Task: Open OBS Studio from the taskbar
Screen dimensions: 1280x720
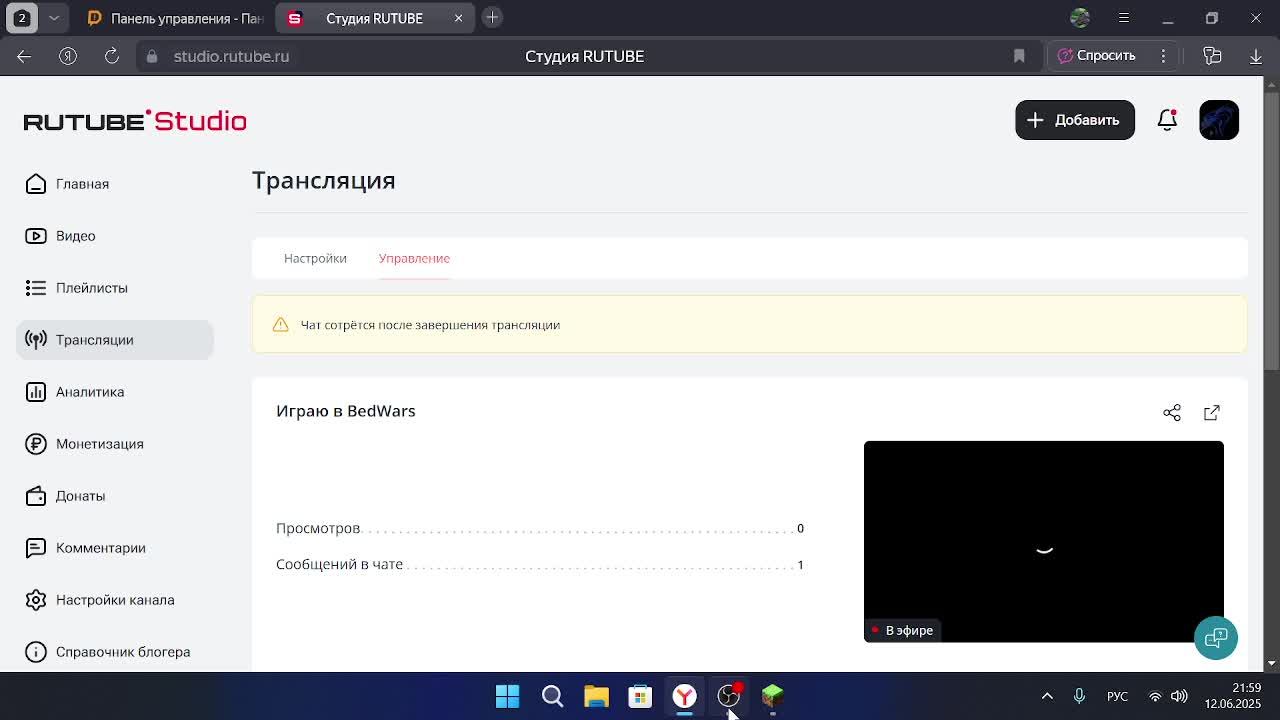Action: [728, 696]
